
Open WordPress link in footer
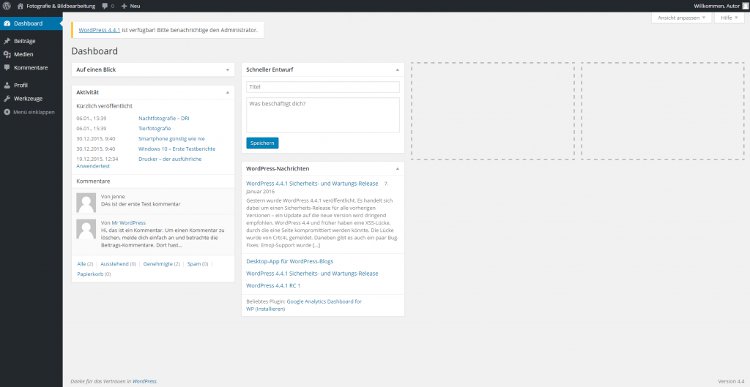(144, 381)
